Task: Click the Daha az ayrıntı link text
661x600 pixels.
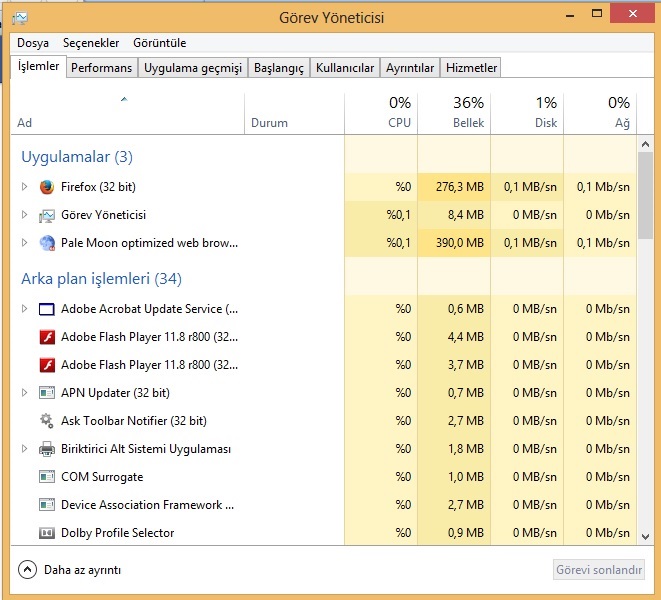Action: coord(83,570)
